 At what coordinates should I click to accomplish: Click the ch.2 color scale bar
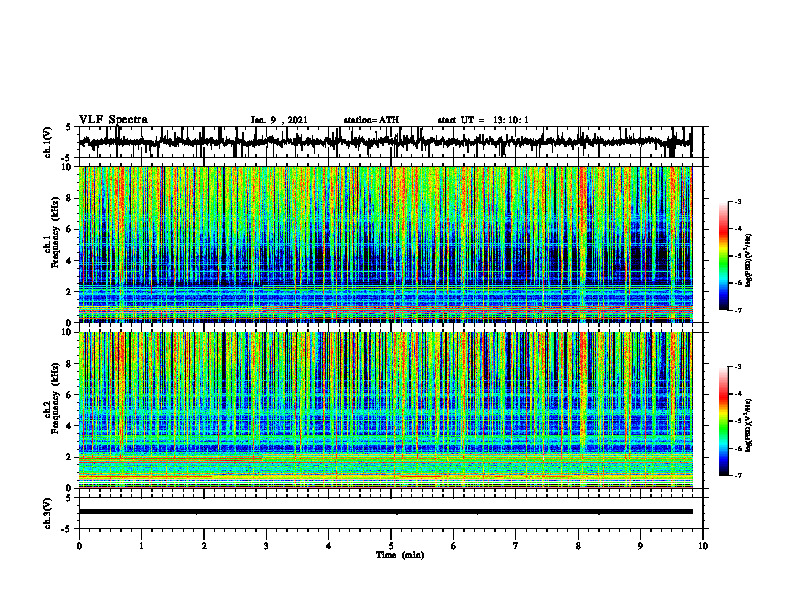click(724, 421)
